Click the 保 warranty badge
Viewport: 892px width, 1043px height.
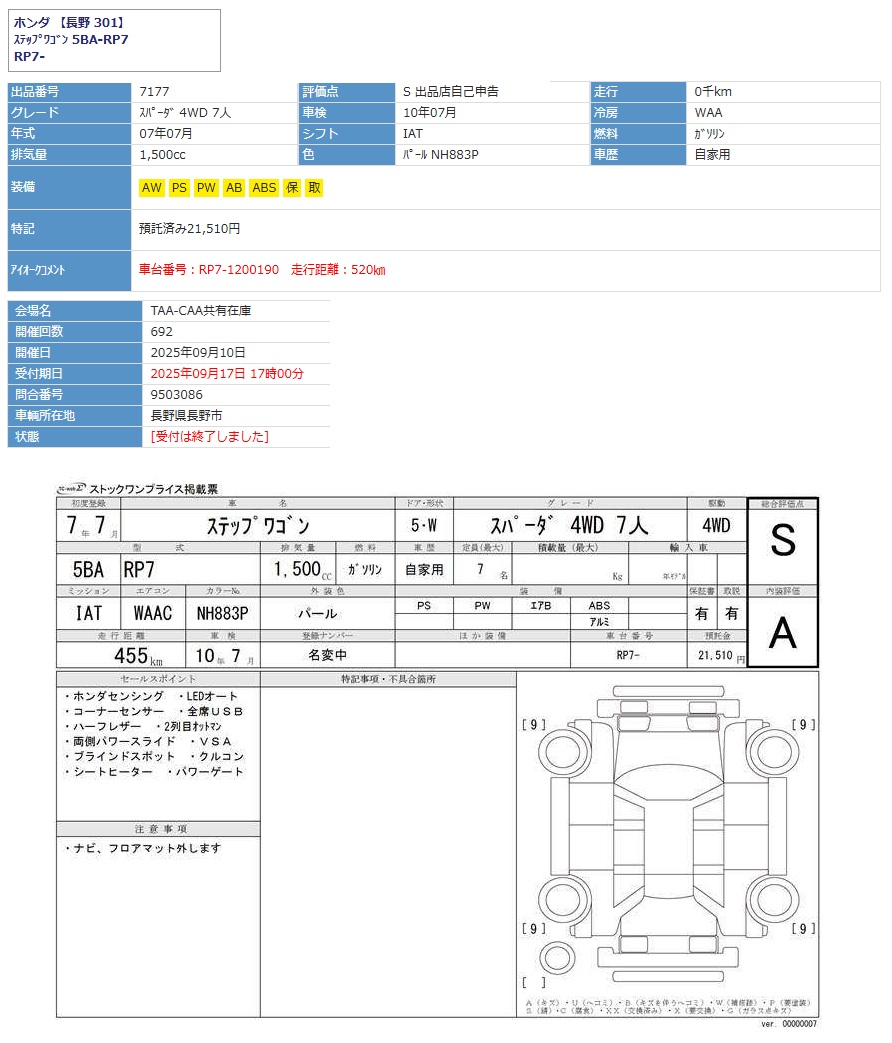(292, 188)
